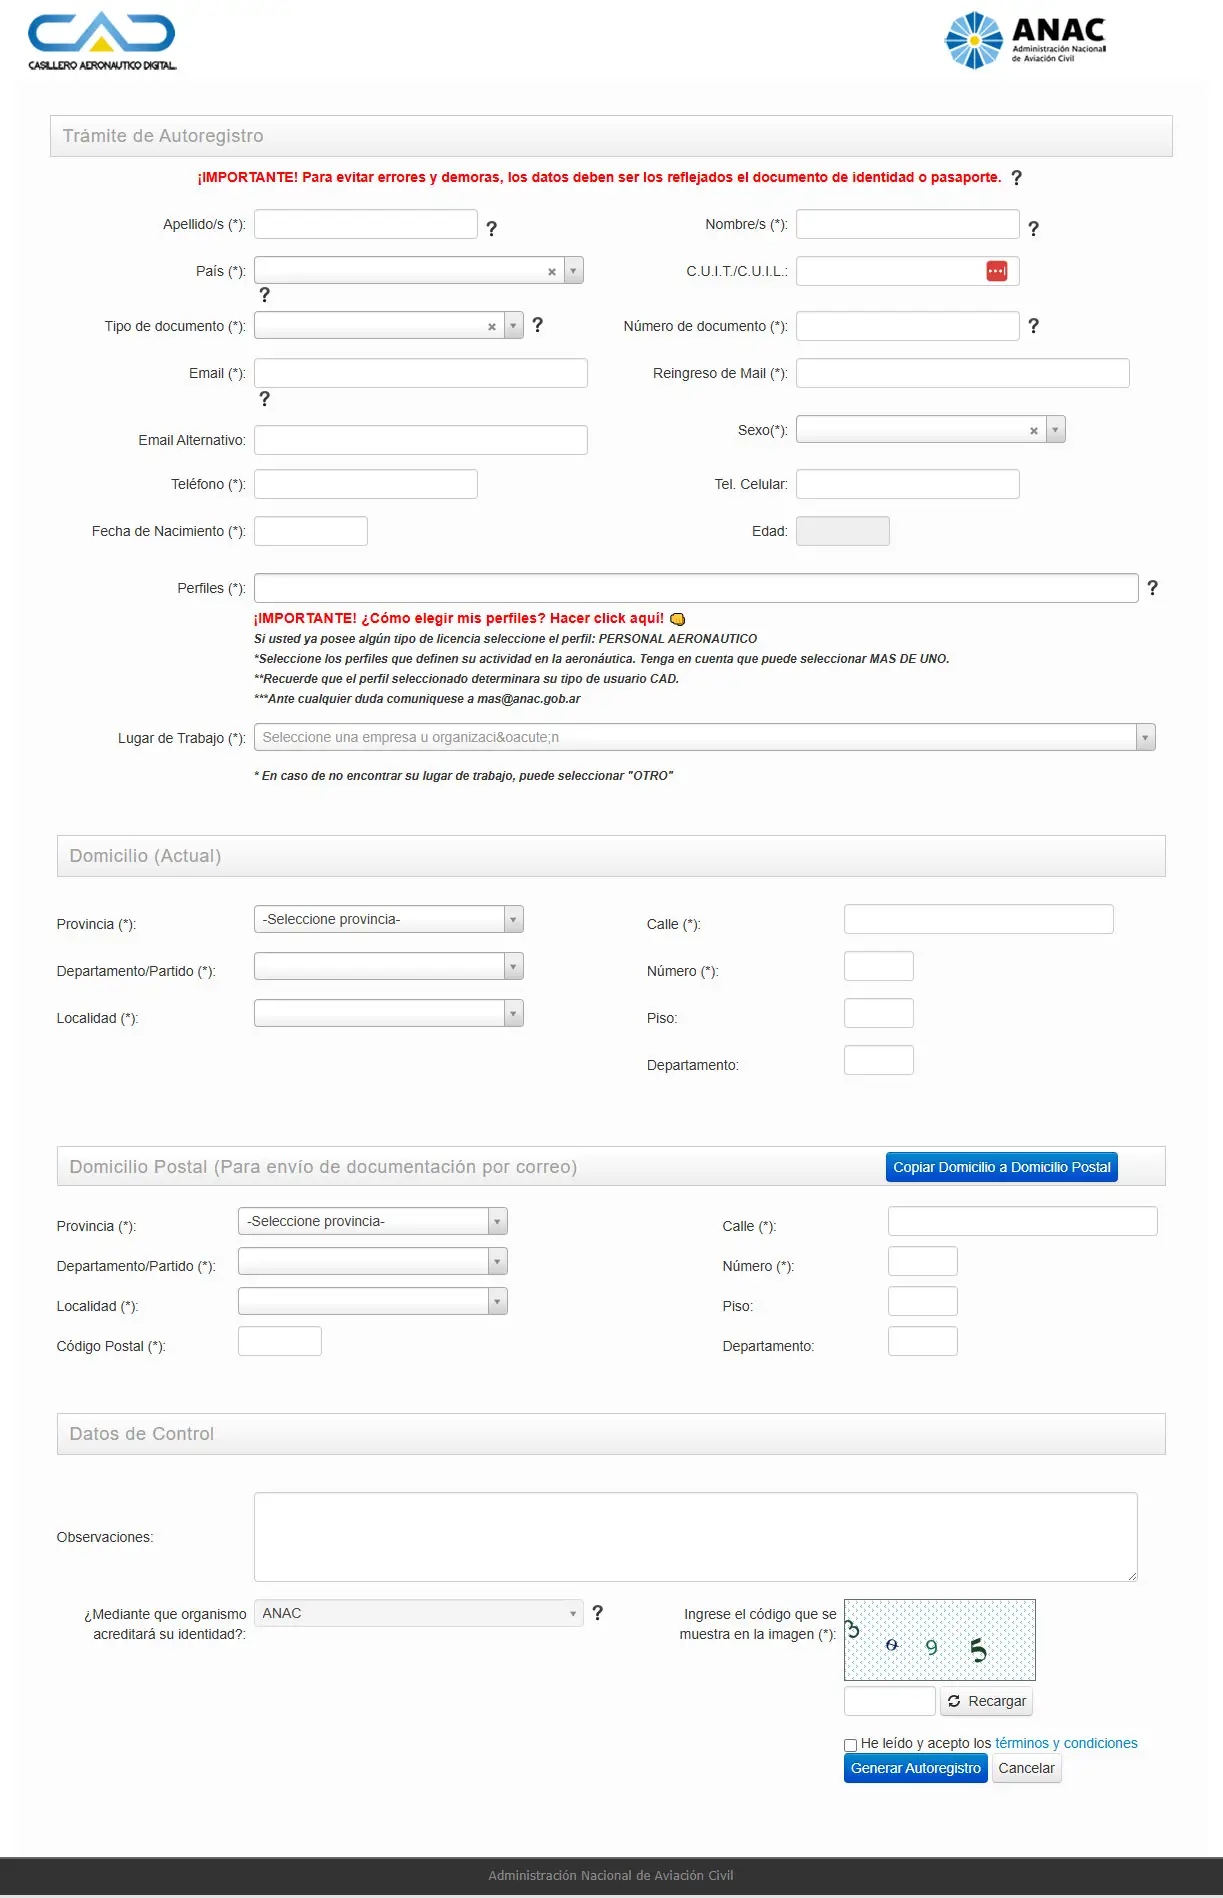Click Copiar Domicilio a Domicilio Postal button
1223x1898 pixels.
[1002, 1167]
